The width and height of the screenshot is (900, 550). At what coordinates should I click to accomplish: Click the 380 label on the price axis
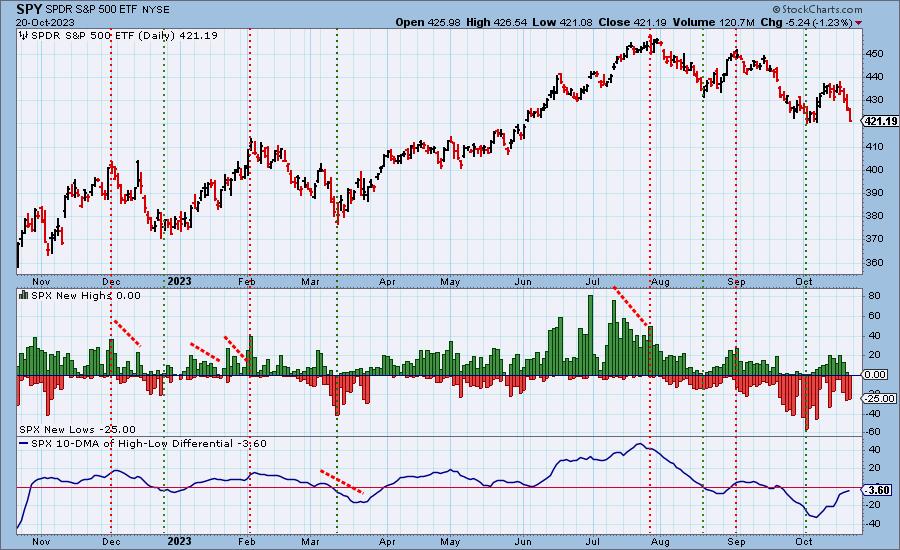[x=875, y=216]
